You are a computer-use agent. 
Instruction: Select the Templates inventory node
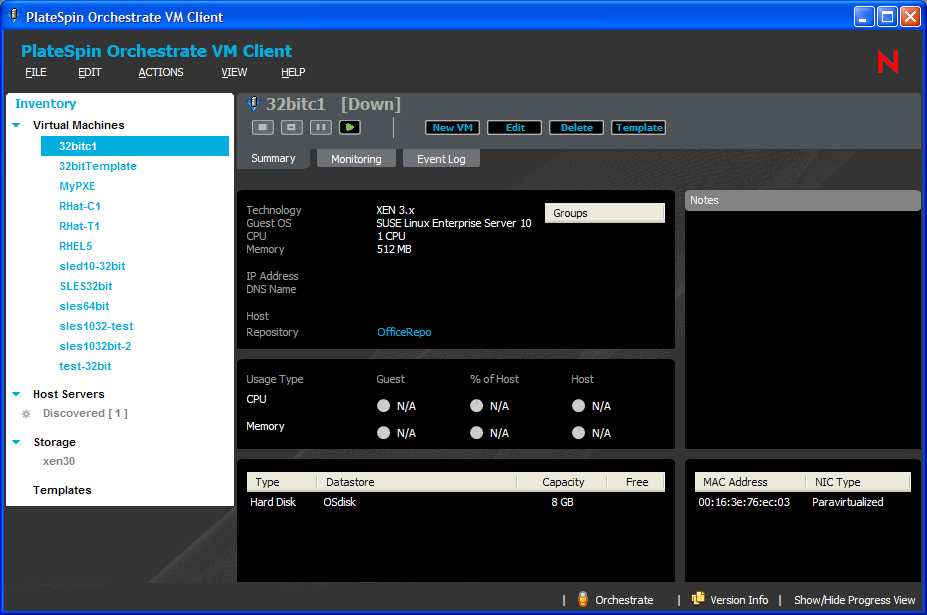tap(62, 490)
